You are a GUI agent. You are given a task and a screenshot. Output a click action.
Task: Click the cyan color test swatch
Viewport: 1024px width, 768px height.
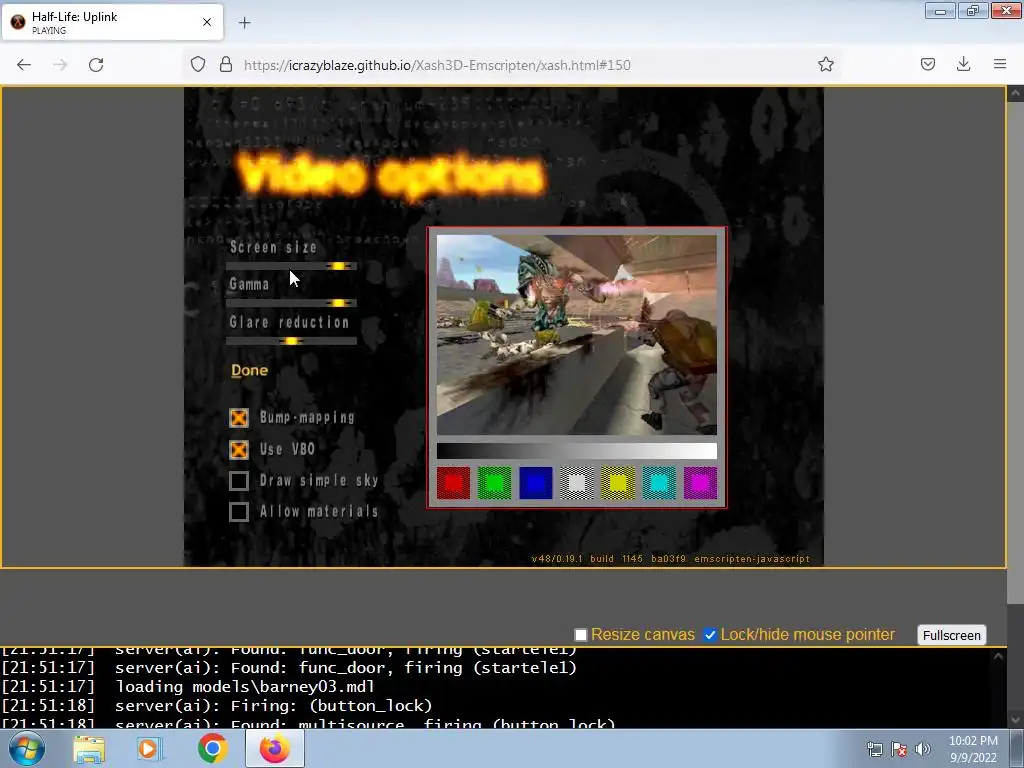(659, 483)
